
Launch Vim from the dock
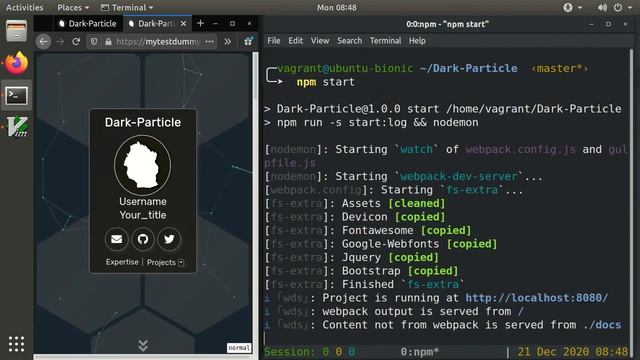16,127
